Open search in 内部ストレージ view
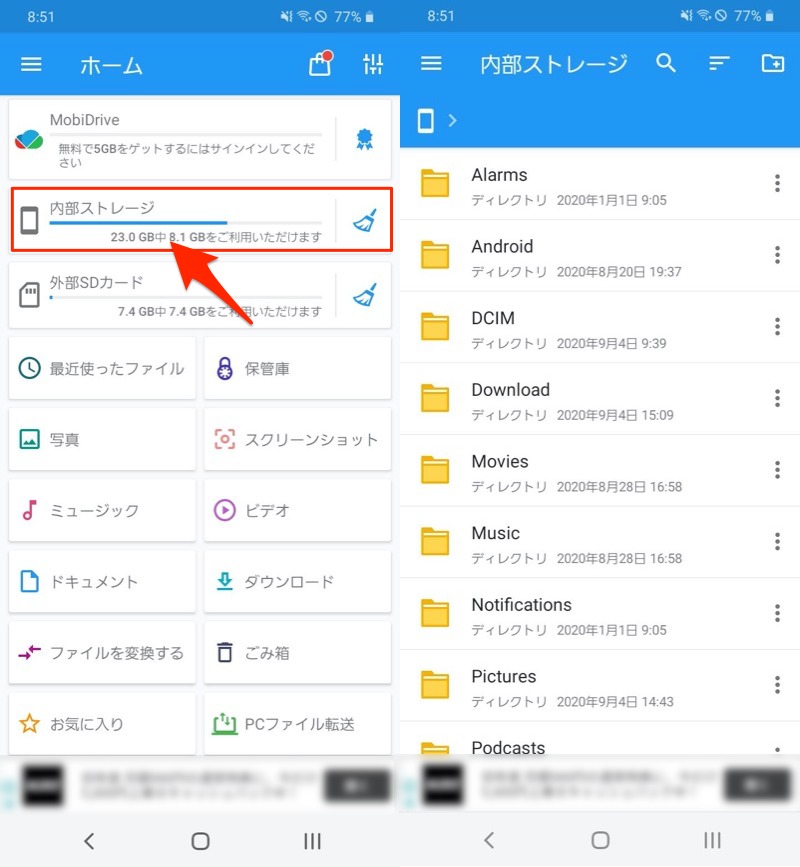 [666, 63]
